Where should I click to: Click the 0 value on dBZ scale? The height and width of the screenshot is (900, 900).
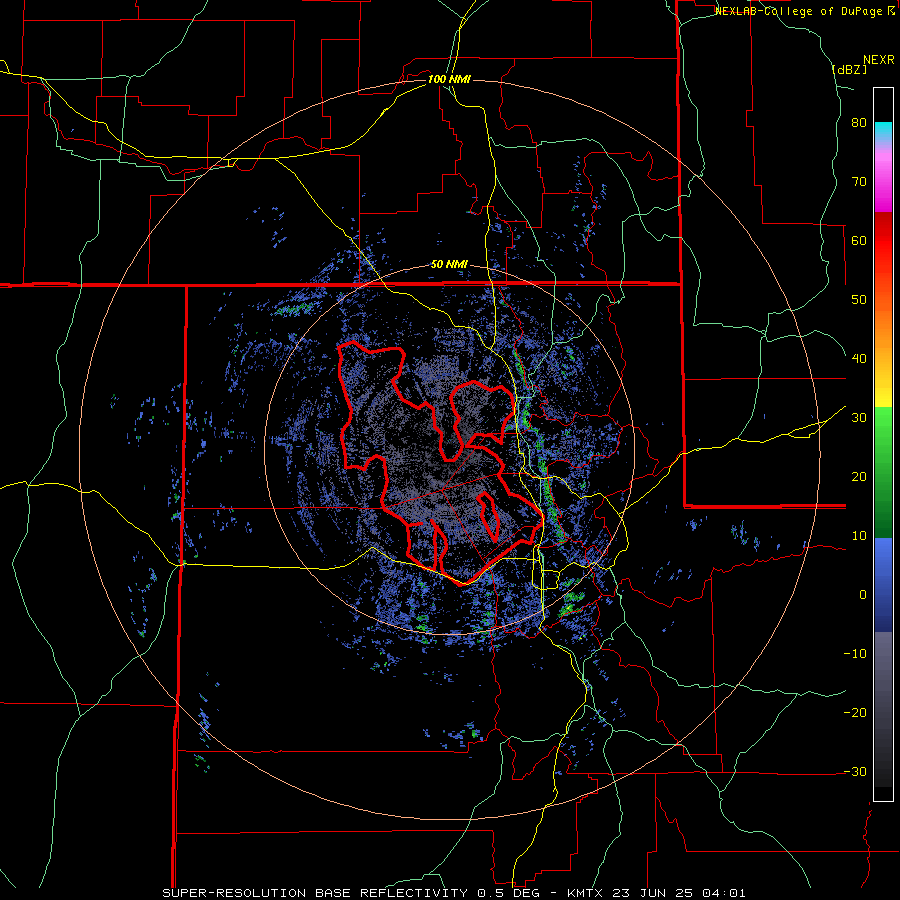[863, 595]
